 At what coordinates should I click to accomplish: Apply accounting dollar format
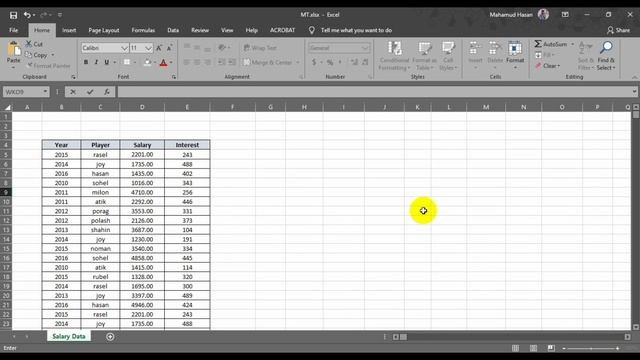coord(313,62)
